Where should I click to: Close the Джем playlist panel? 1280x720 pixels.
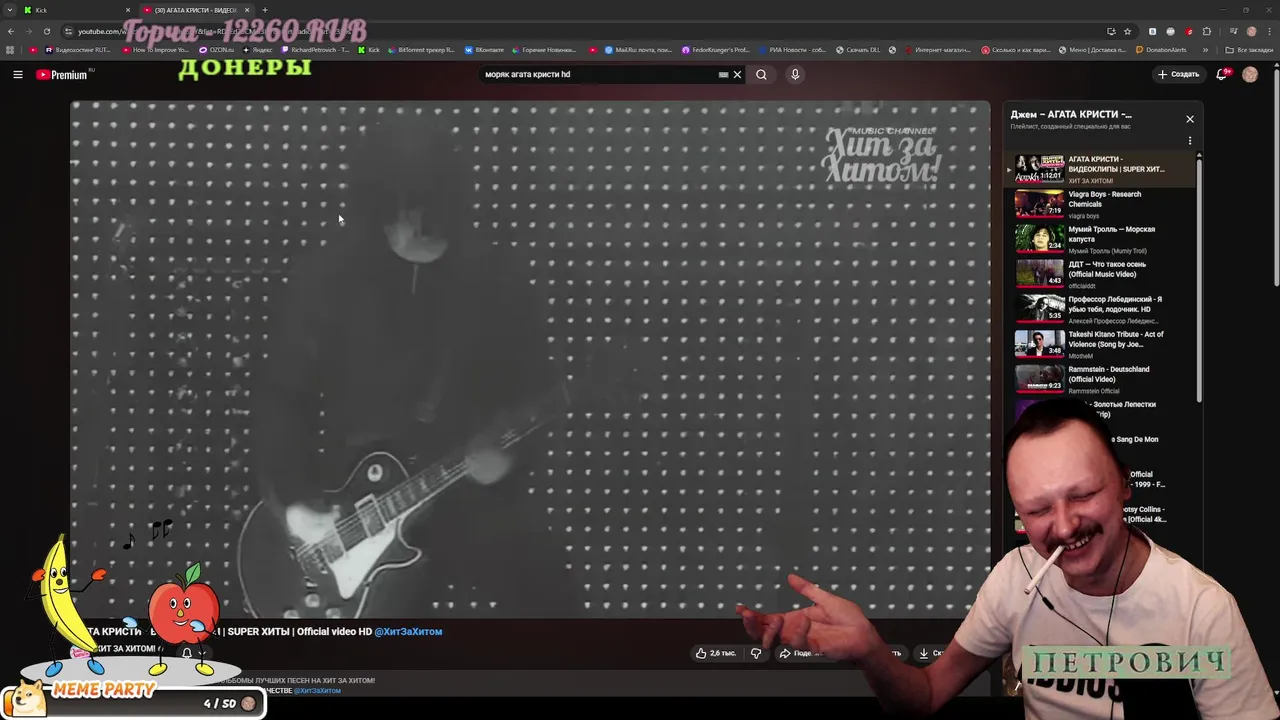pyautogui.click(x=1190, y=119)
